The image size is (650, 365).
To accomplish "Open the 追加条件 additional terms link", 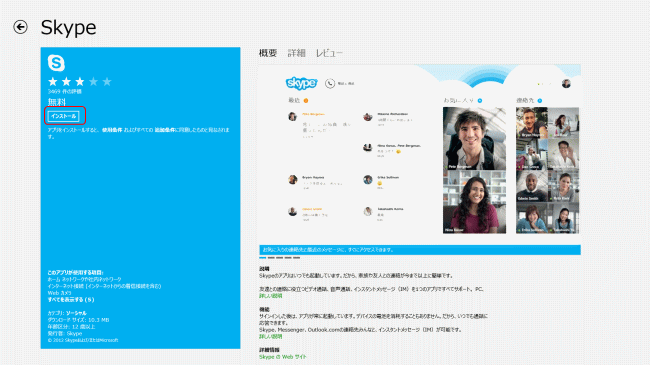I will pyautogui.click(x=165, y=130).
